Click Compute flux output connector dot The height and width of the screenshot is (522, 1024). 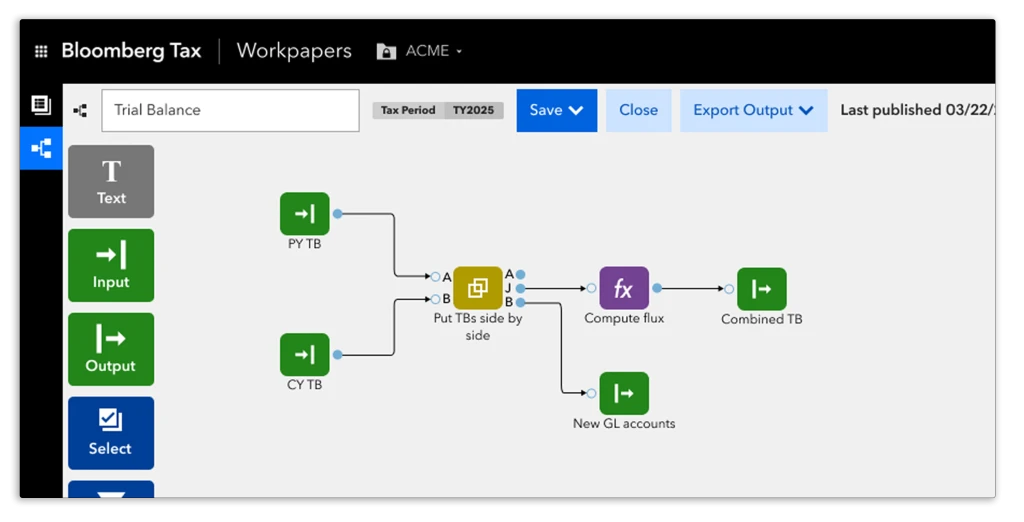point(657,288)
